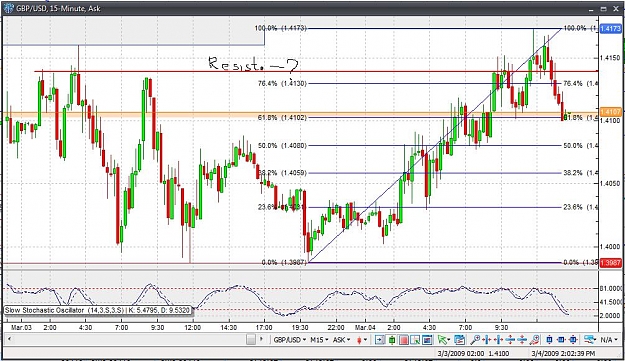
Task: Click the horizontal-arrows icon right after the zoom magnifier
Action: [x=486, y=340]
